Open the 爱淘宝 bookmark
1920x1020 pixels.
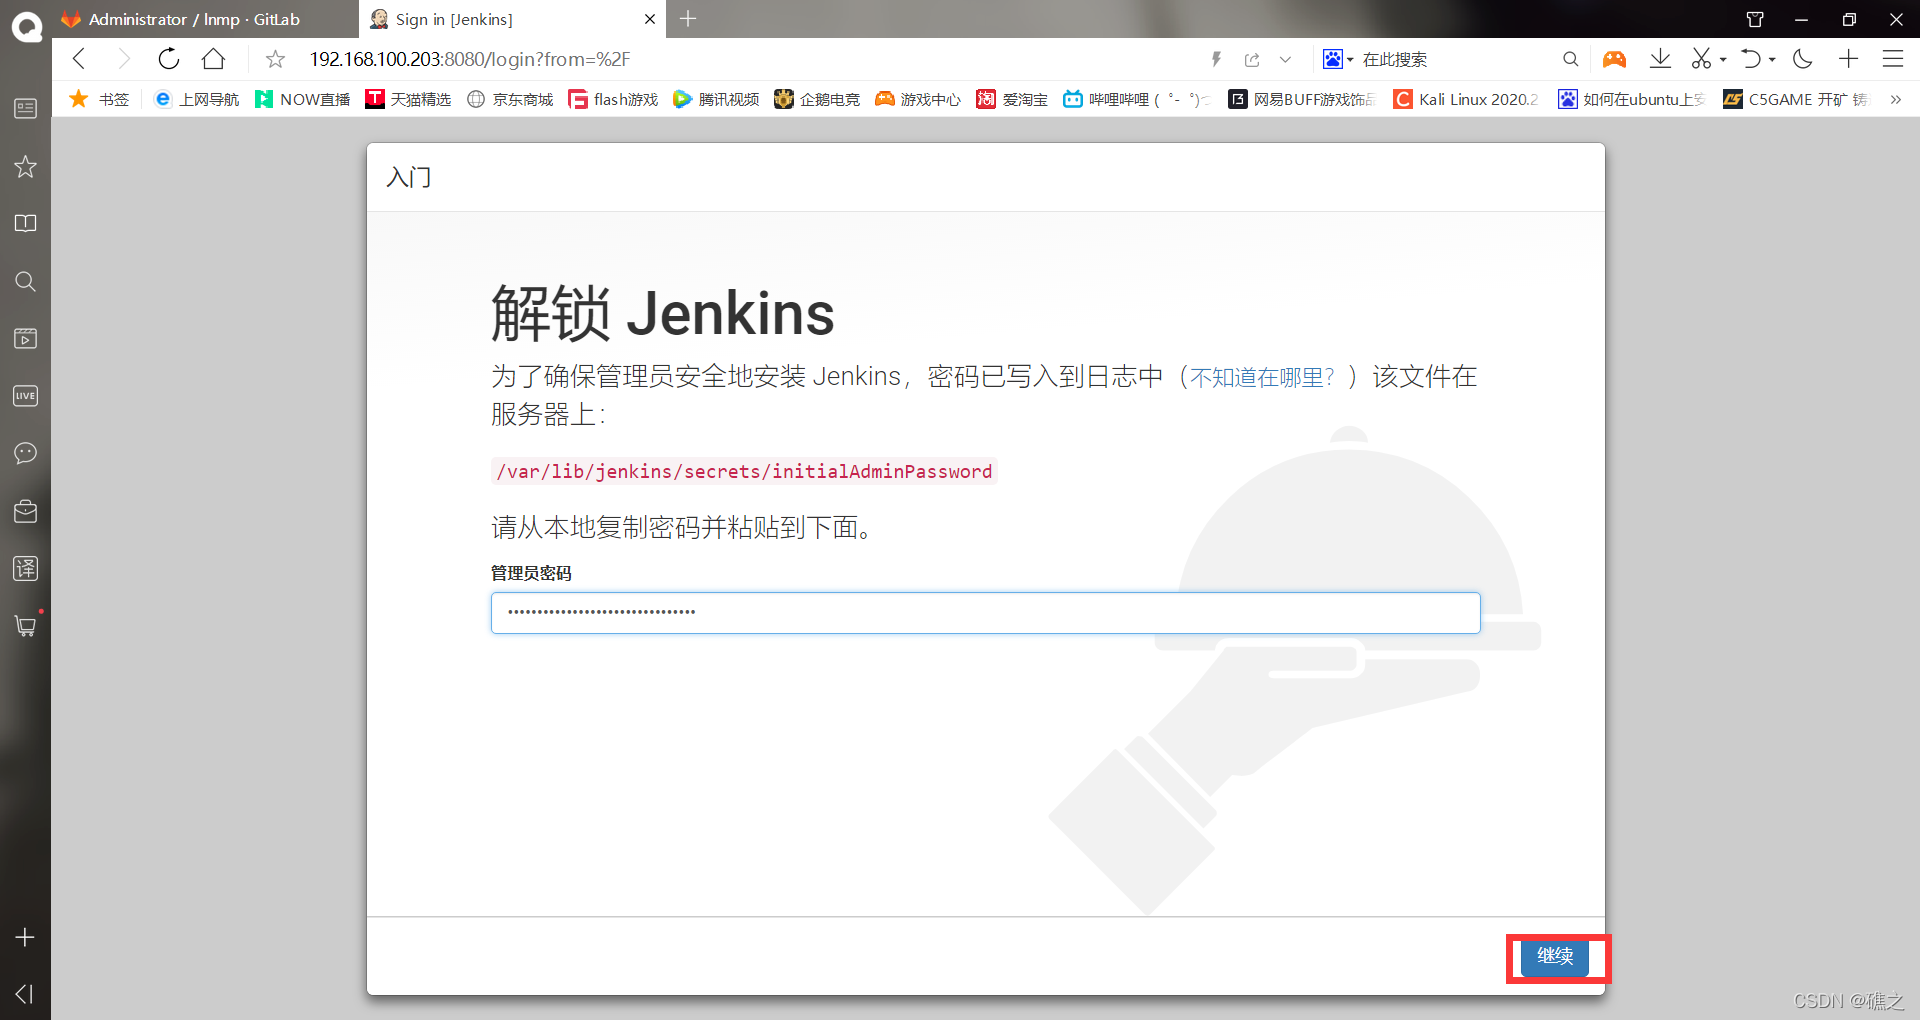click(x=1013, y=99)
